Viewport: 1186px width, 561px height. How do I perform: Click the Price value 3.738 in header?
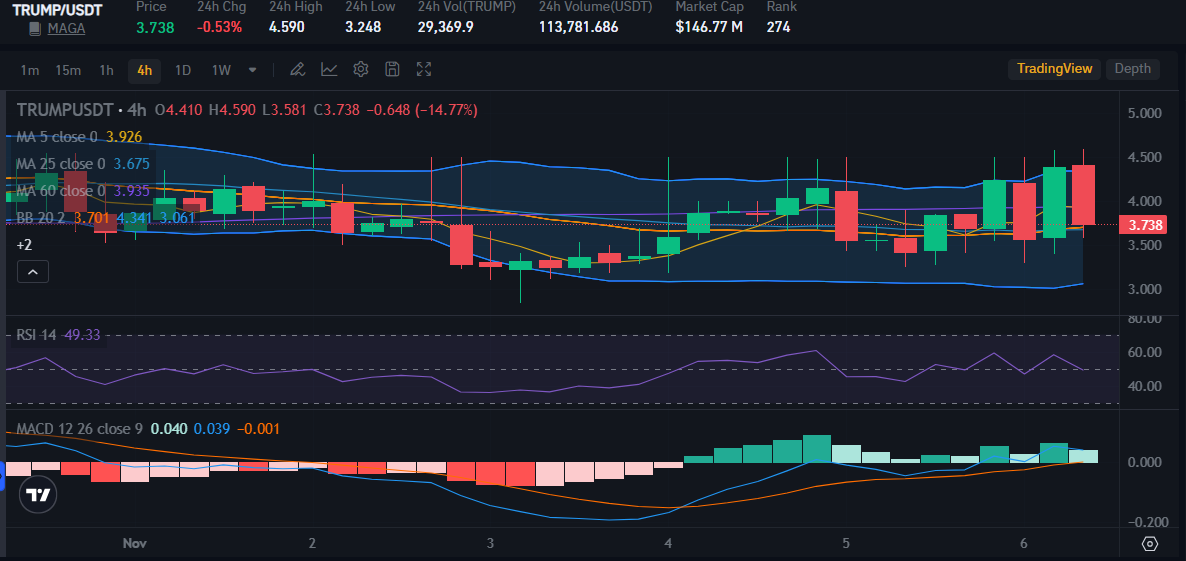tap(155, 27)
